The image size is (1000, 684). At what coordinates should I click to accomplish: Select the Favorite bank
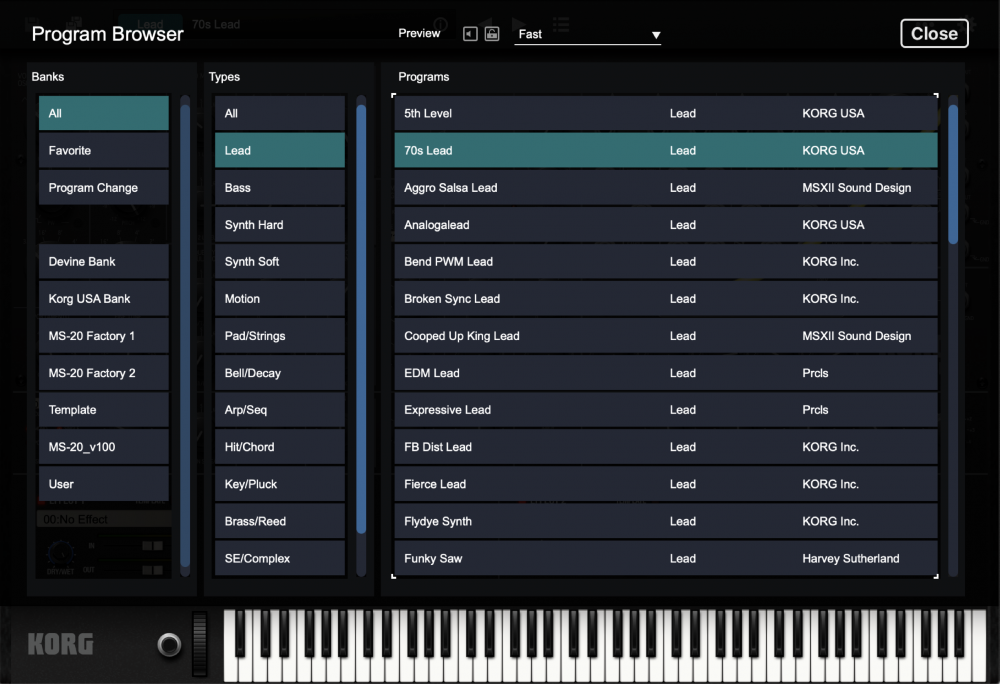coord(103,150)
